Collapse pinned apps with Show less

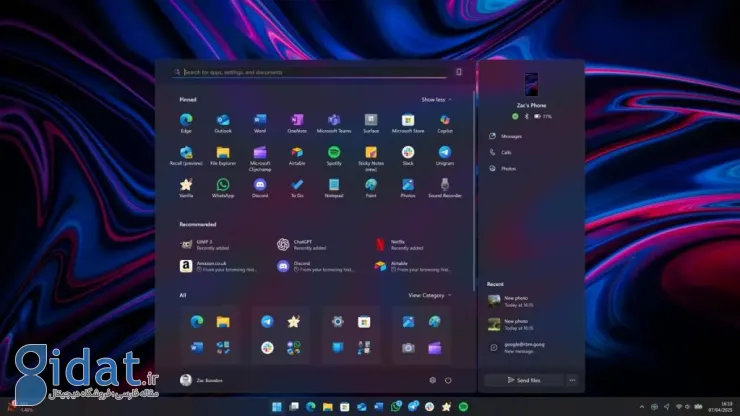(436, 100)
